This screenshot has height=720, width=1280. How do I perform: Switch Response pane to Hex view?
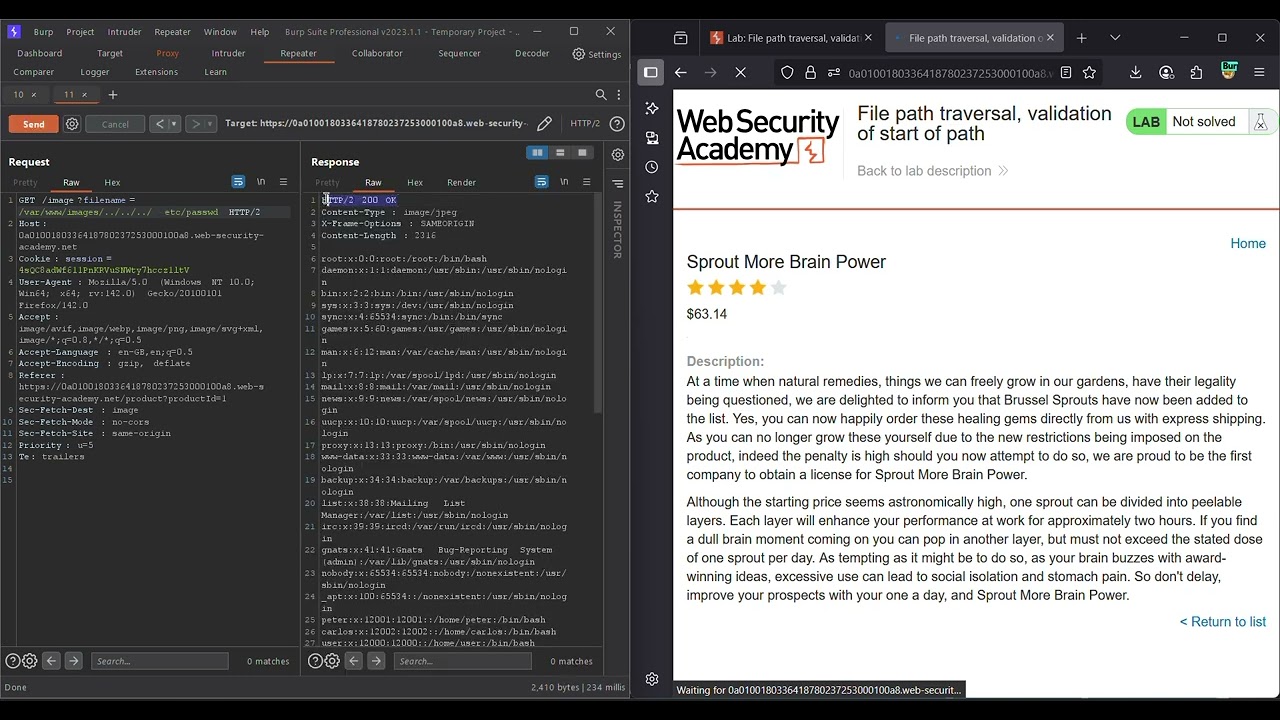click(414, 182)
